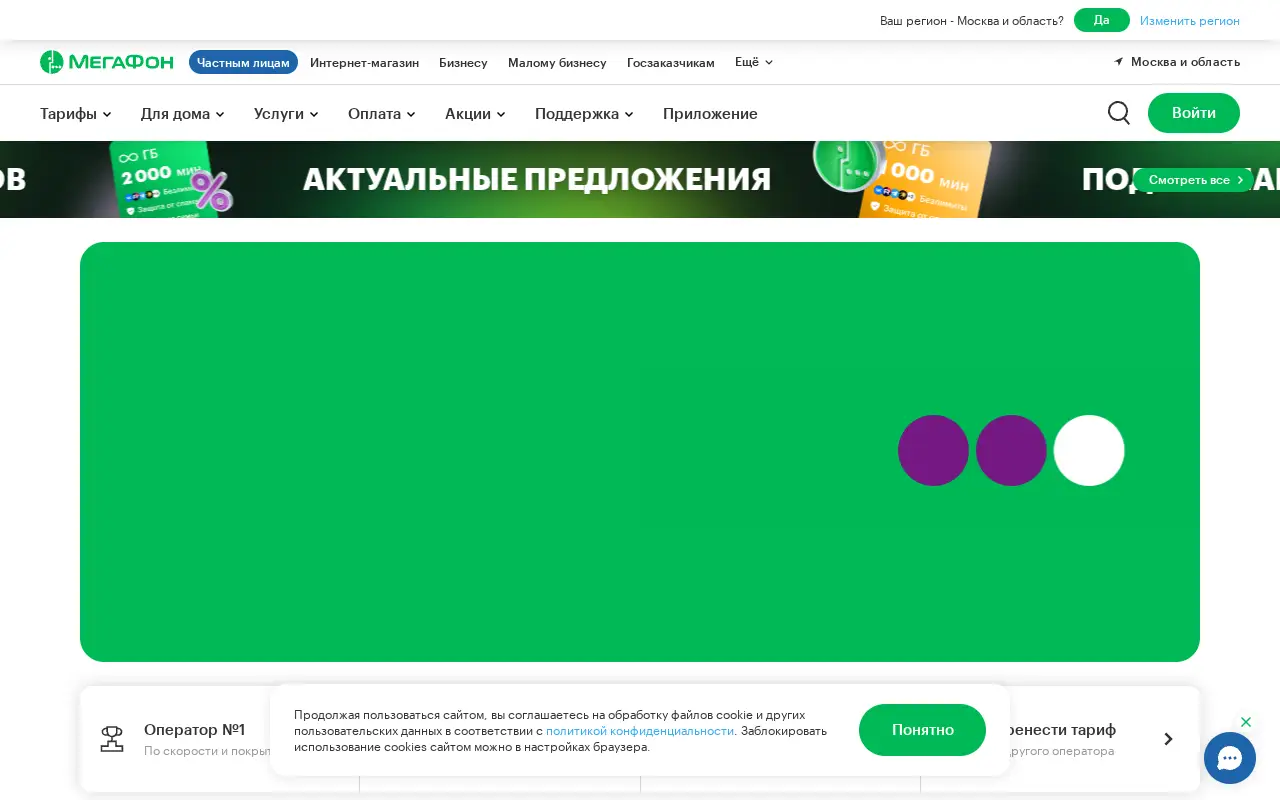Click the trophy icon beside Оператор №1
This screenshot has width=1280, height=800.
point(112,739)
